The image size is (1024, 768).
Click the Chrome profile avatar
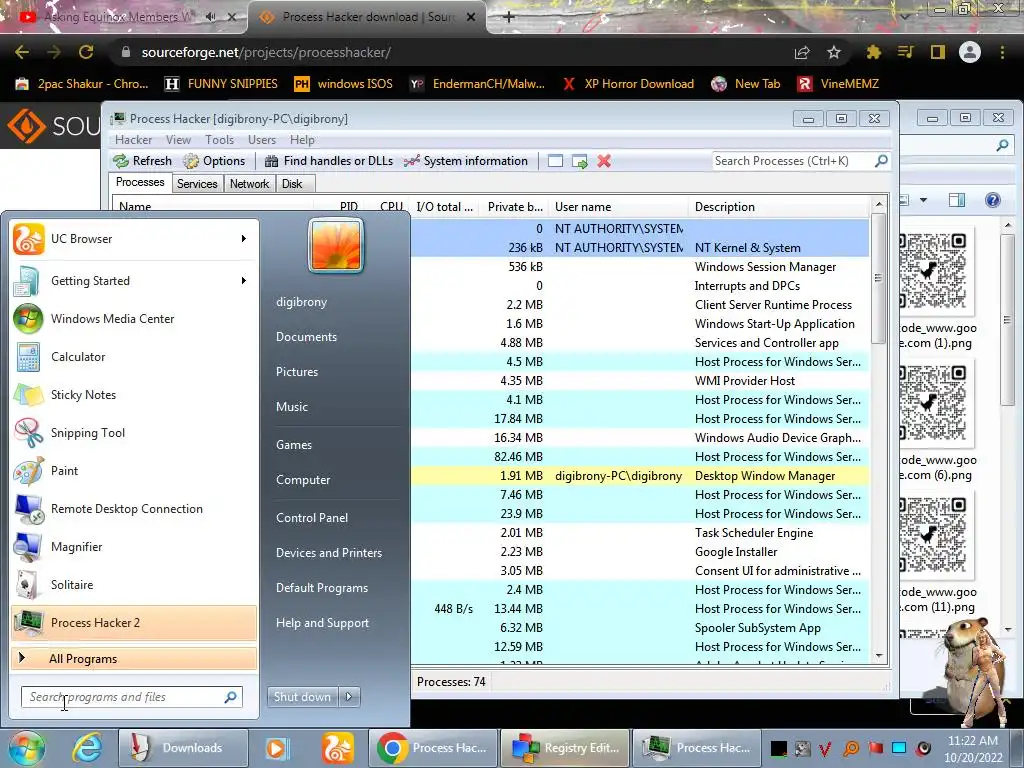(970, 52)
